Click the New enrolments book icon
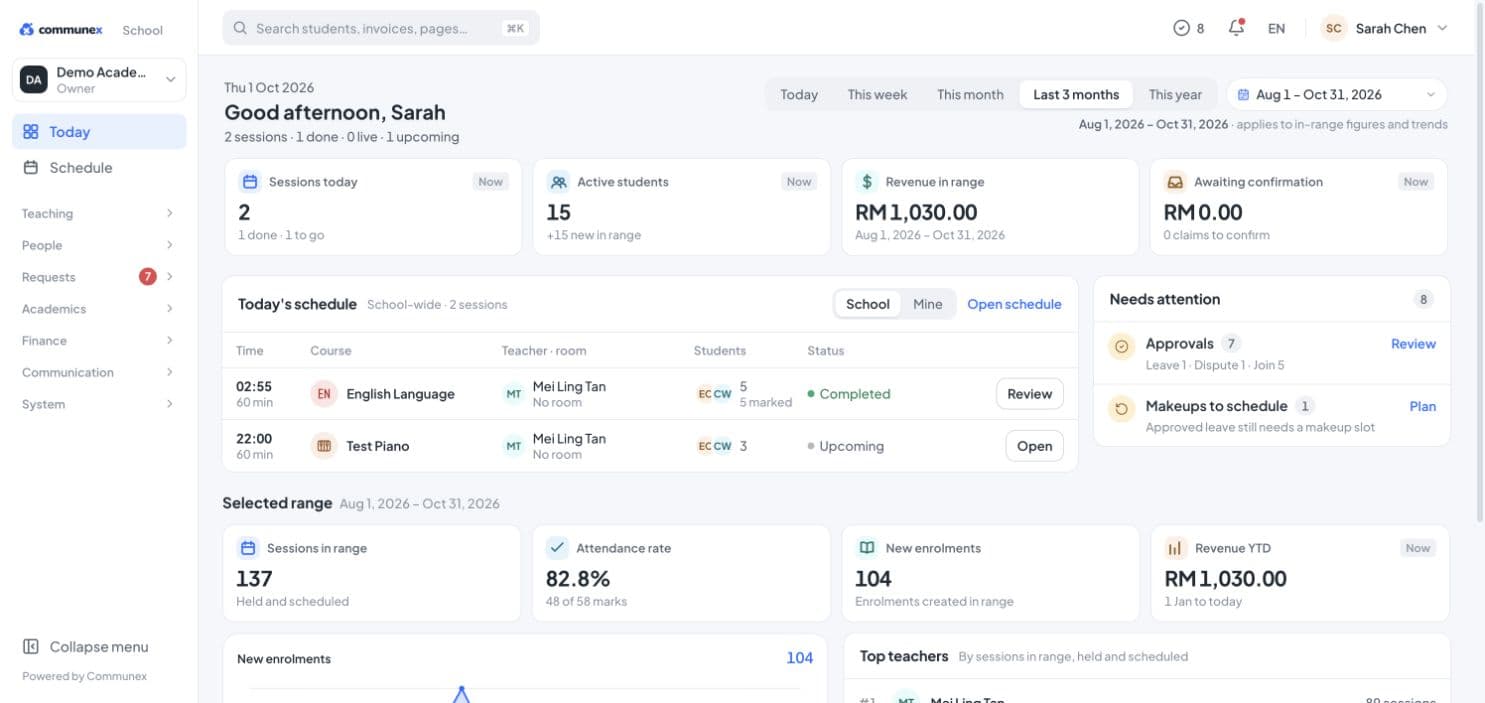1485x703 pixels. point(867,548)
